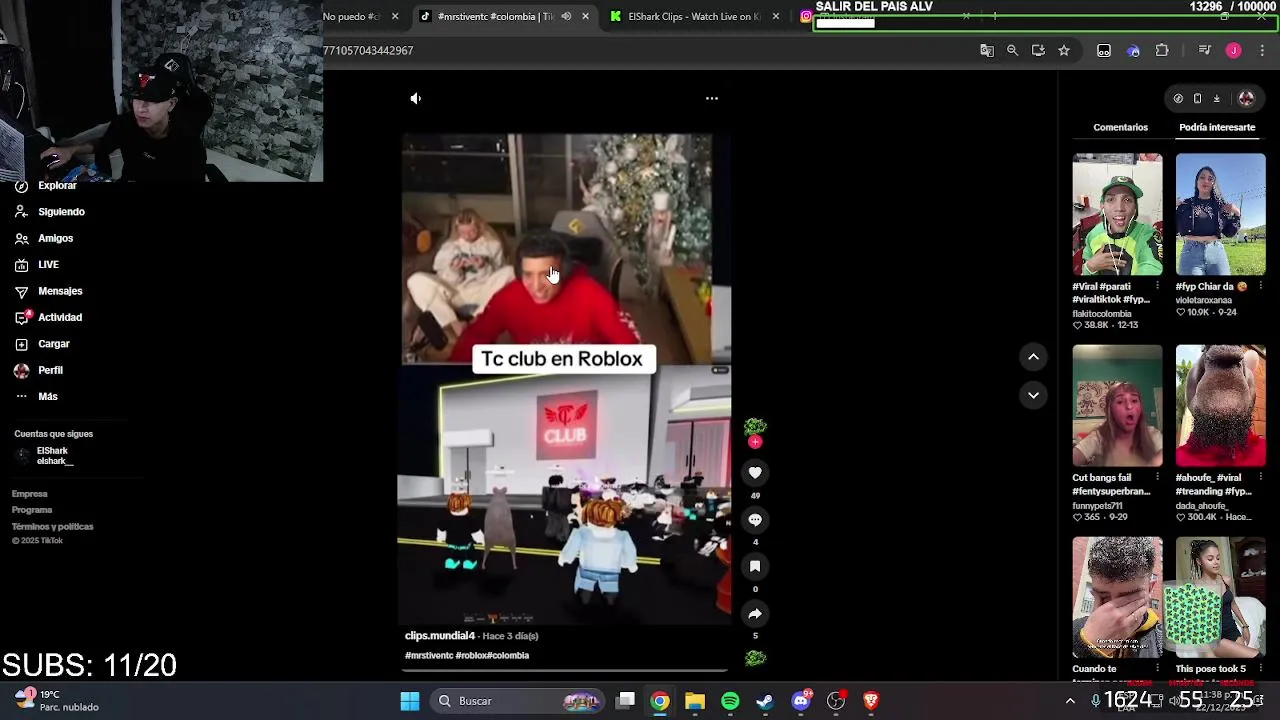
Task: Open the browser Extensions puzzle icon
Action: click(1162, 50)
